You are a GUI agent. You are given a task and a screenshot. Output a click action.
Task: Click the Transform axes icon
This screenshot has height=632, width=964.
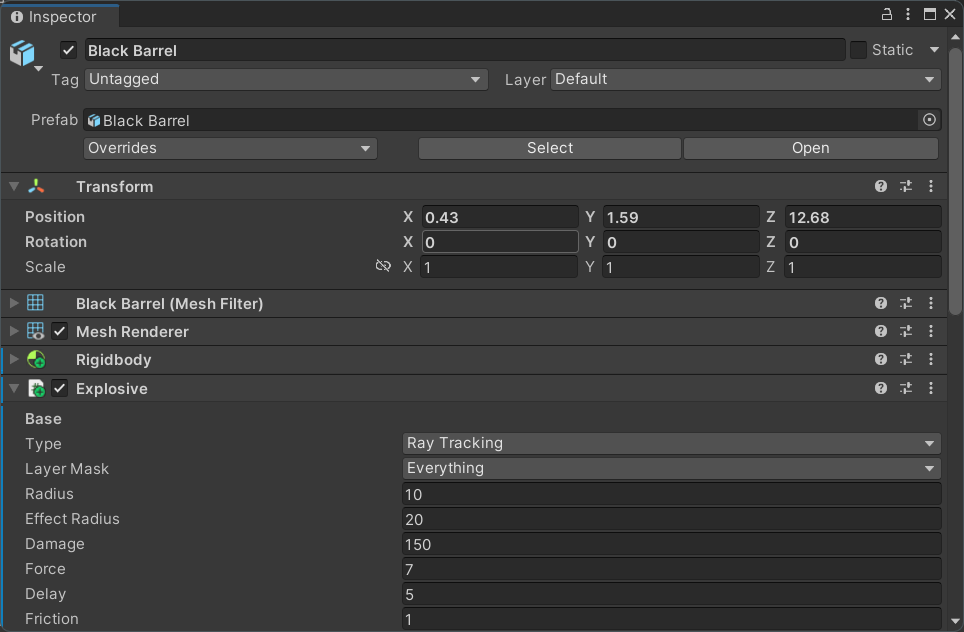click(36, 186)
